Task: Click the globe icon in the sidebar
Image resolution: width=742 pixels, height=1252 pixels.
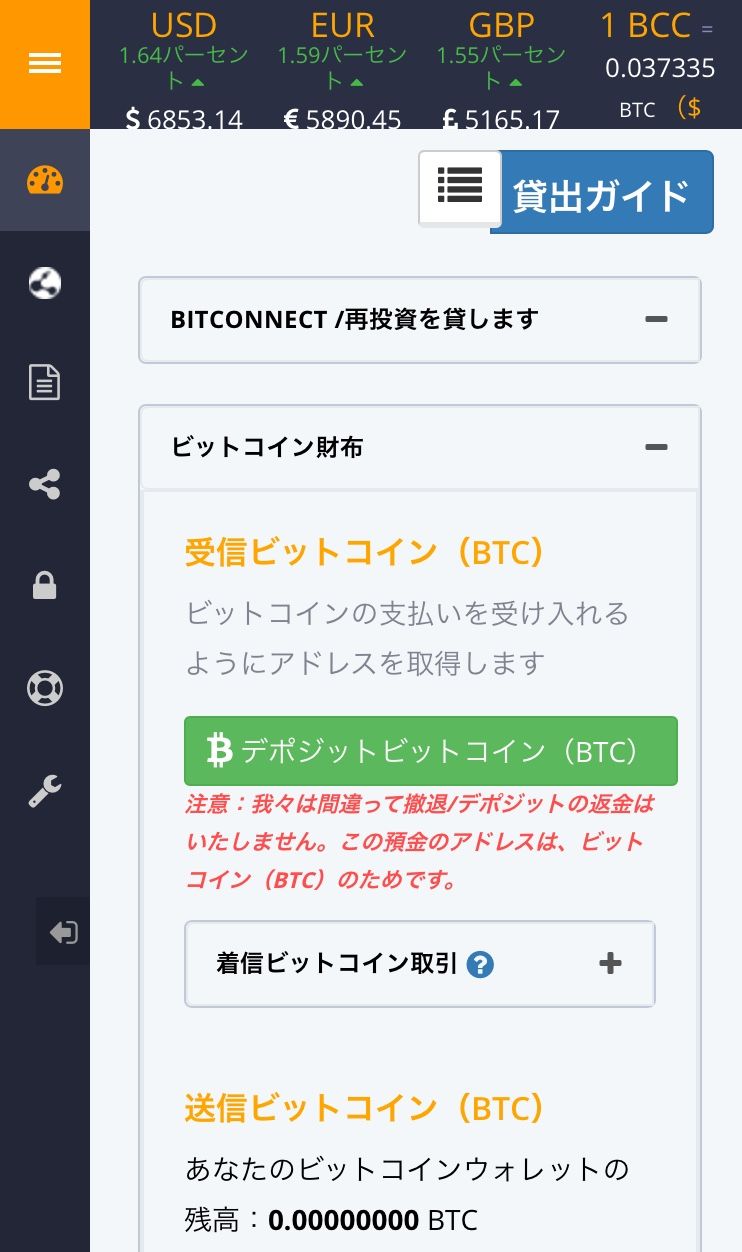Action: (44, 283)
